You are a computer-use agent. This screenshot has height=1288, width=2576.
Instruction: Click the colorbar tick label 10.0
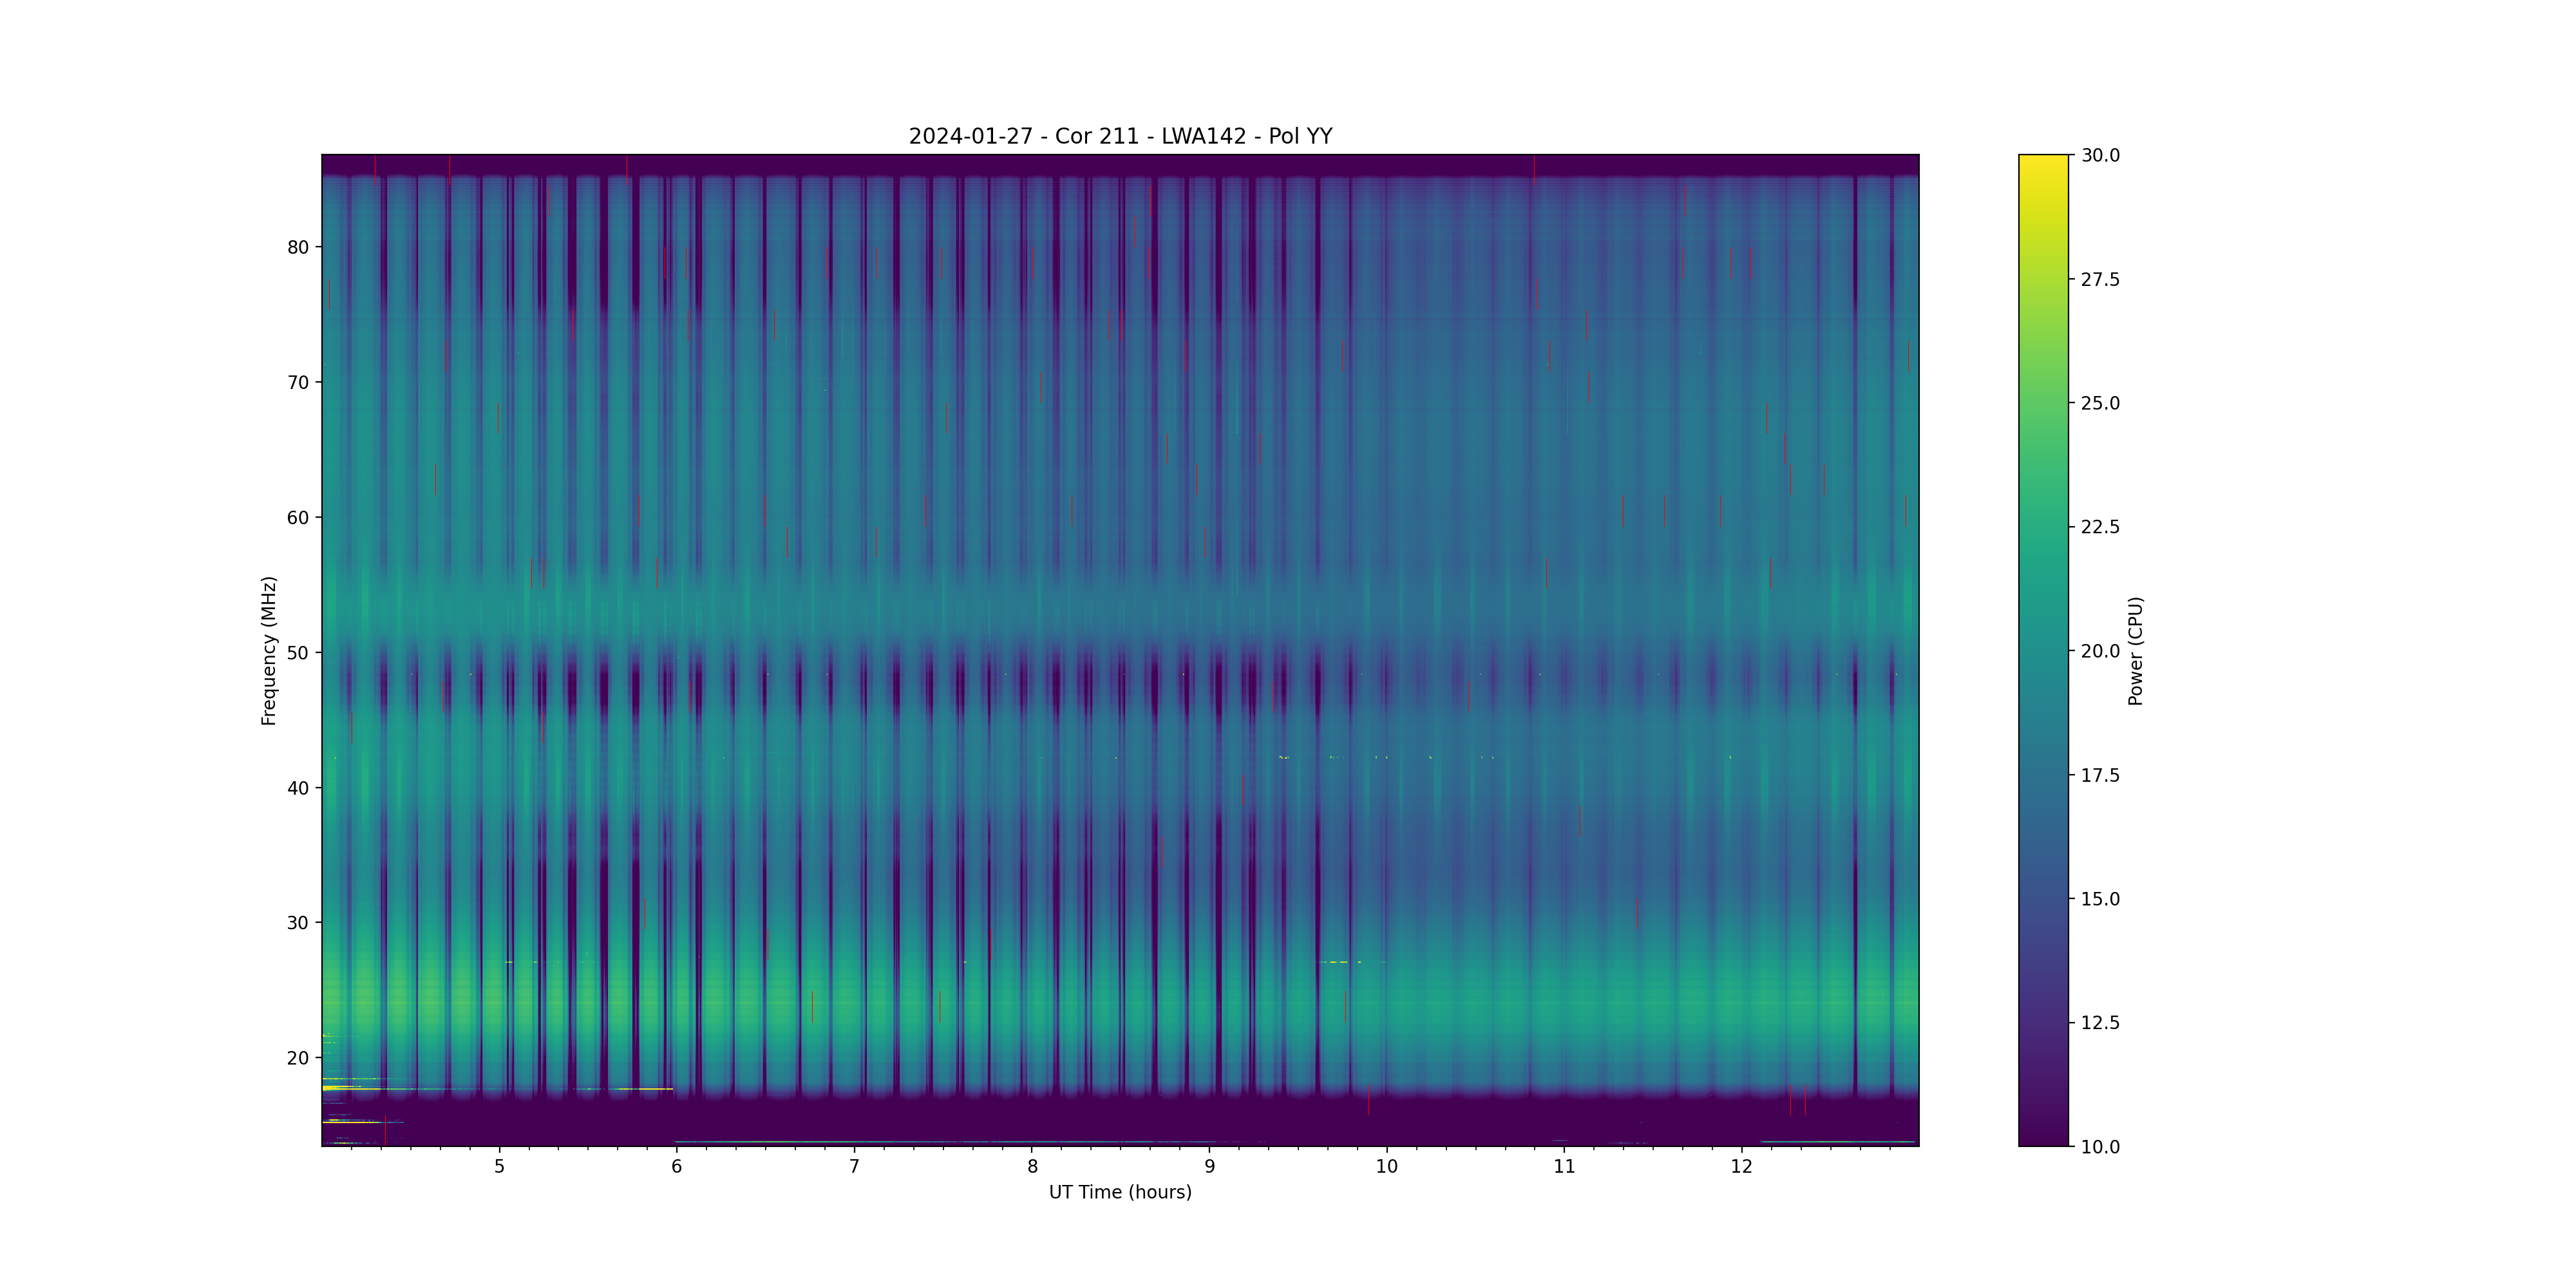click(x=2100, y=1147)
